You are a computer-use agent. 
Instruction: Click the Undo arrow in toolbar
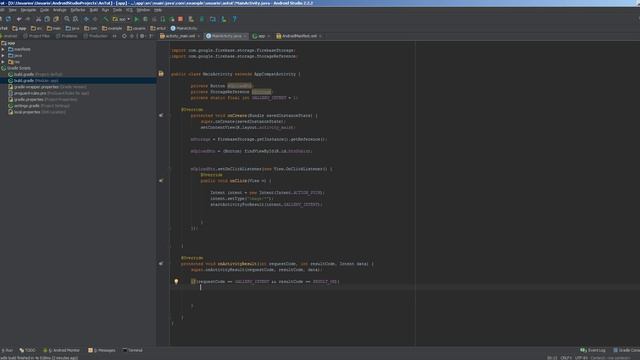point(19,19)
